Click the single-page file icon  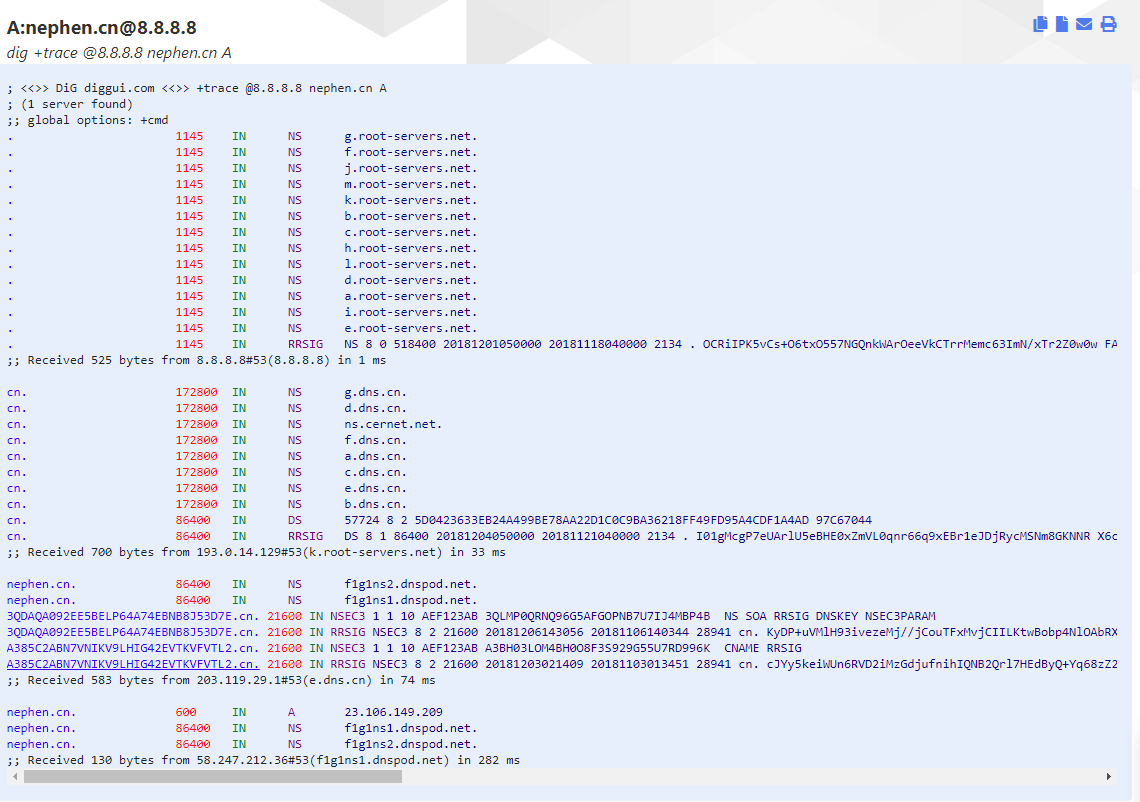click(x=1062, y=24)
